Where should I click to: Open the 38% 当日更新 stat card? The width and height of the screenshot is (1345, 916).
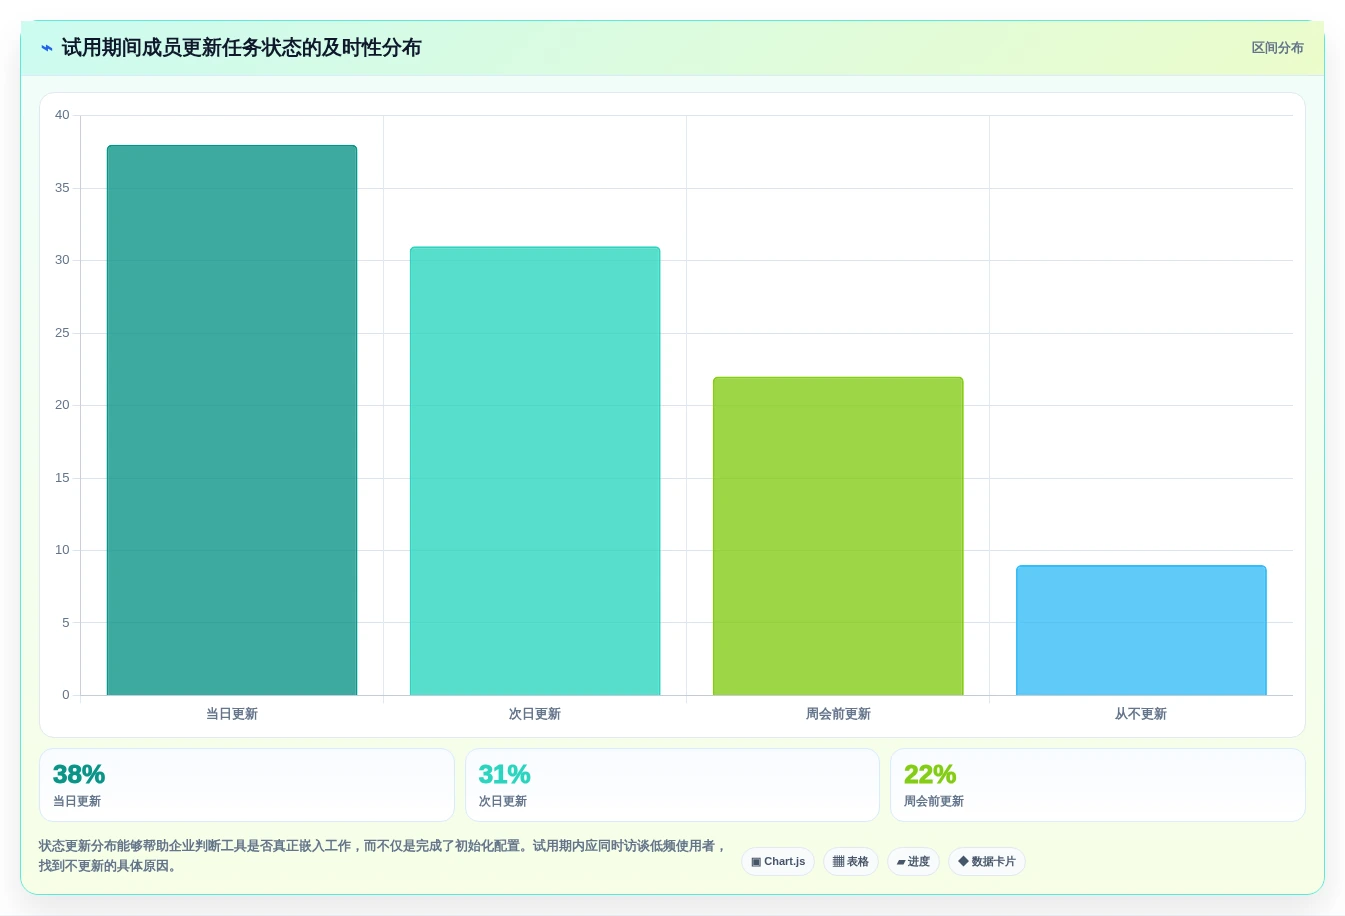[x=246, y=785]
